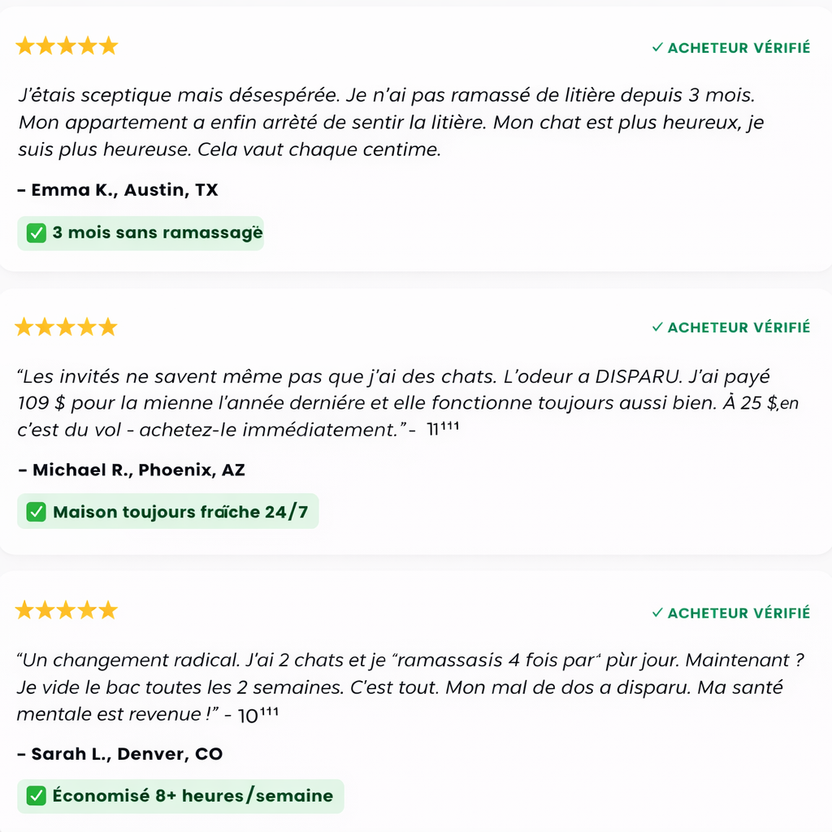Screen dimensions: 832x832
Task: Select the "Économisé 8+ heures/semaine" badge text
Action: 192,796
